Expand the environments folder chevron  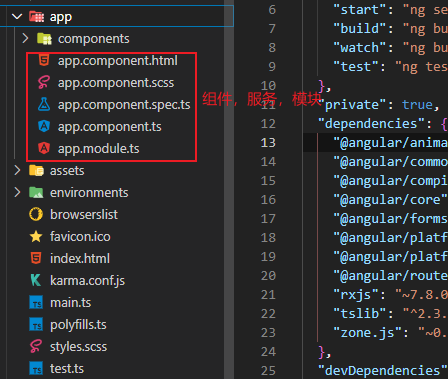(17, 192)
